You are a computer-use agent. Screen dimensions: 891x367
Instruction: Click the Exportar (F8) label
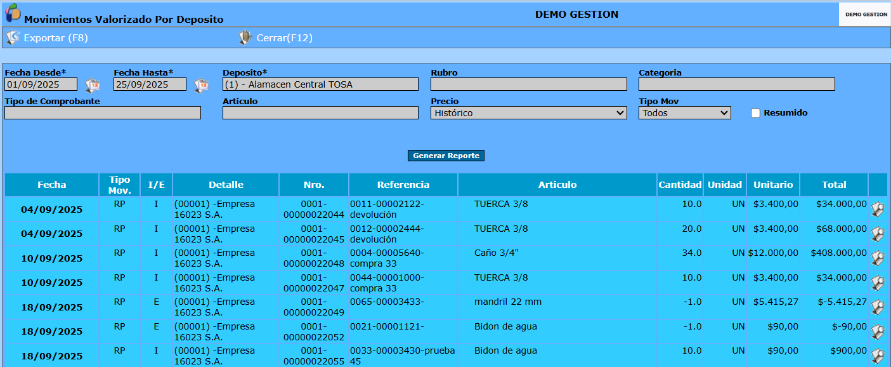click(56, 38)
